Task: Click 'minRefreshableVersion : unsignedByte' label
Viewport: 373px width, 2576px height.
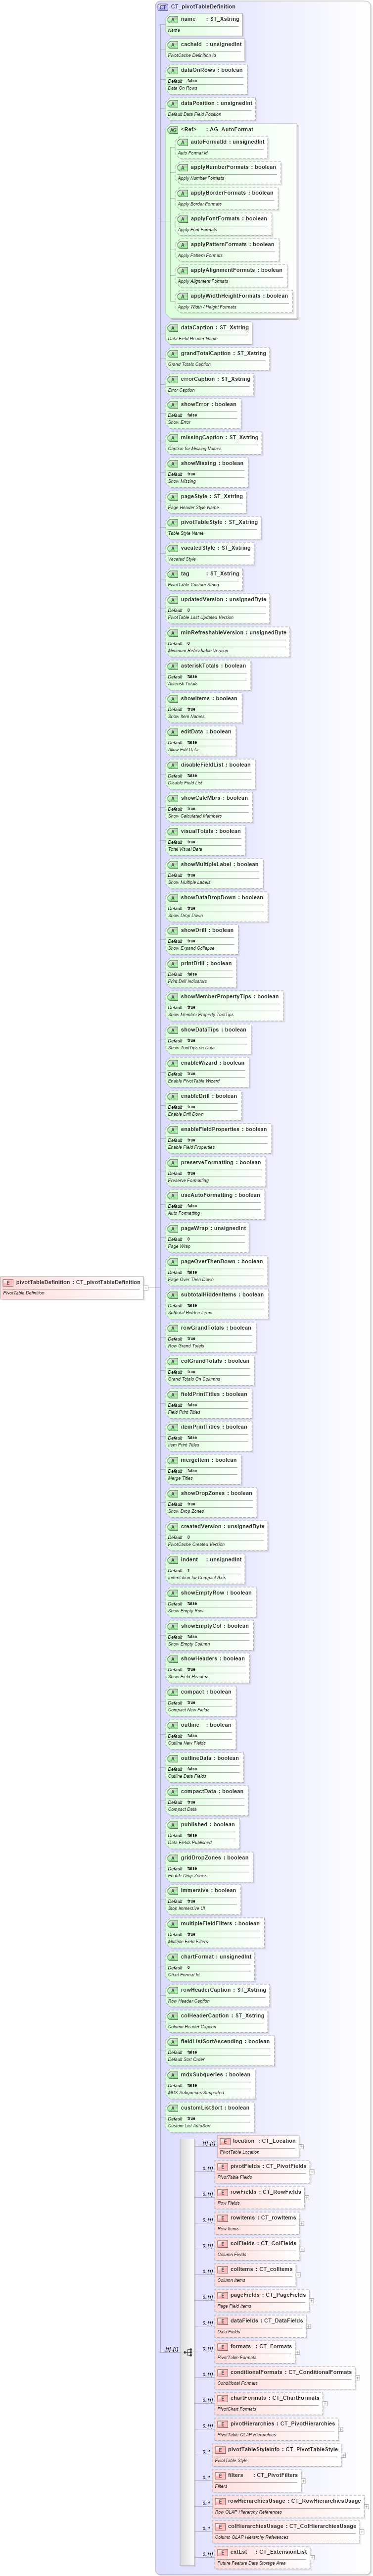Action: coord(233,632)
